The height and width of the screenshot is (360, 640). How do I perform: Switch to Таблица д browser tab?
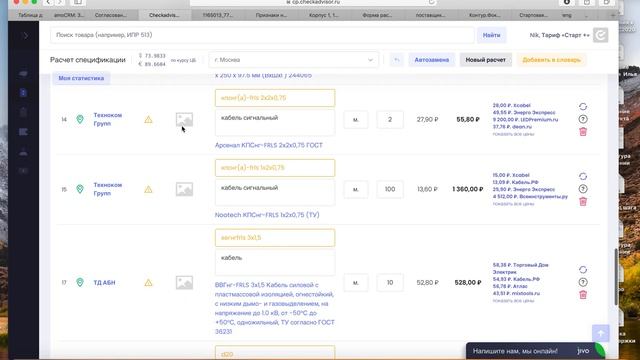click(30, 15)
